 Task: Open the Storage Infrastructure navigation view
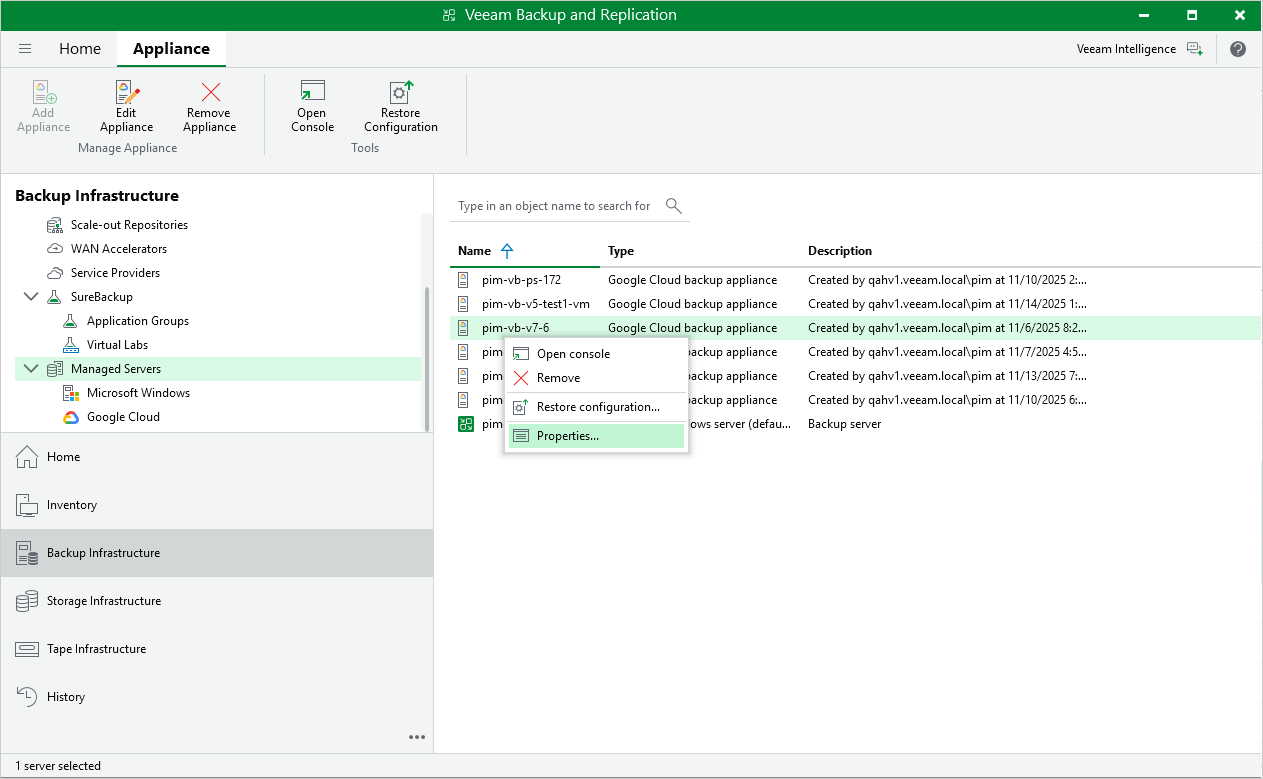coord(217,601)
